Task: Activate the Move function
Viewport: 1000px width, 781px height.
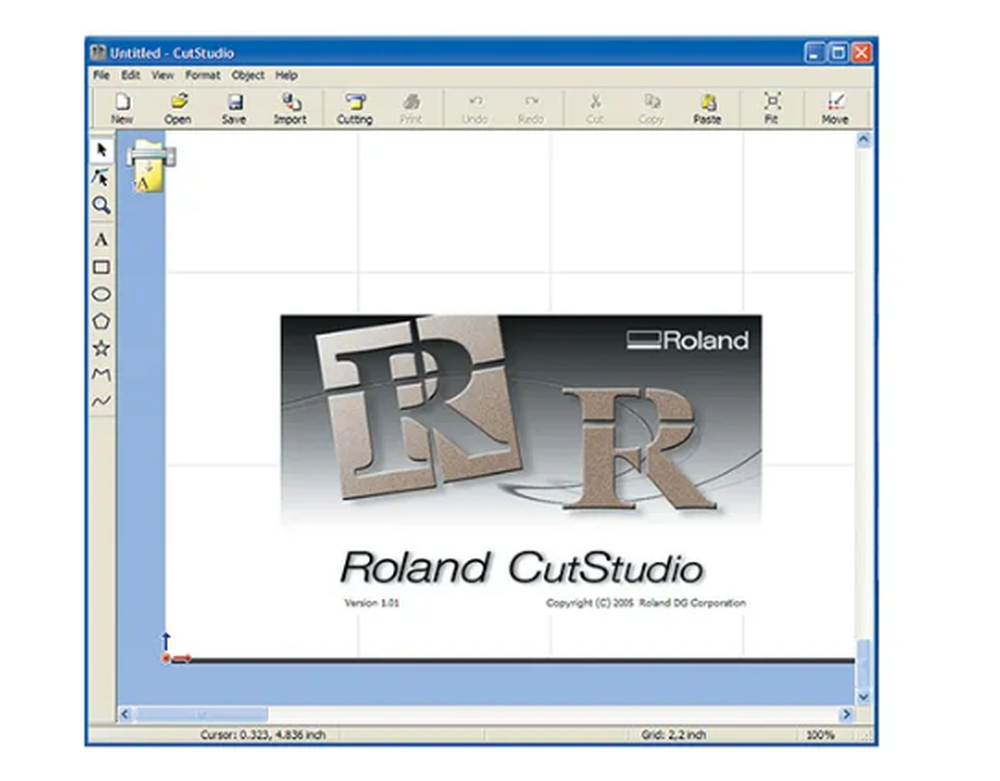Action: pyautogui.click(x=836, y=106)
